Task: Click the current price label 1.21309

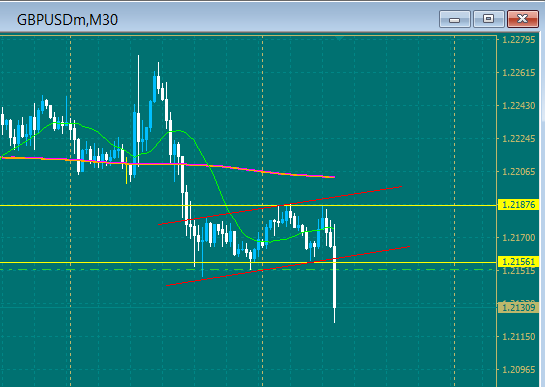Action: pos(519,307)
